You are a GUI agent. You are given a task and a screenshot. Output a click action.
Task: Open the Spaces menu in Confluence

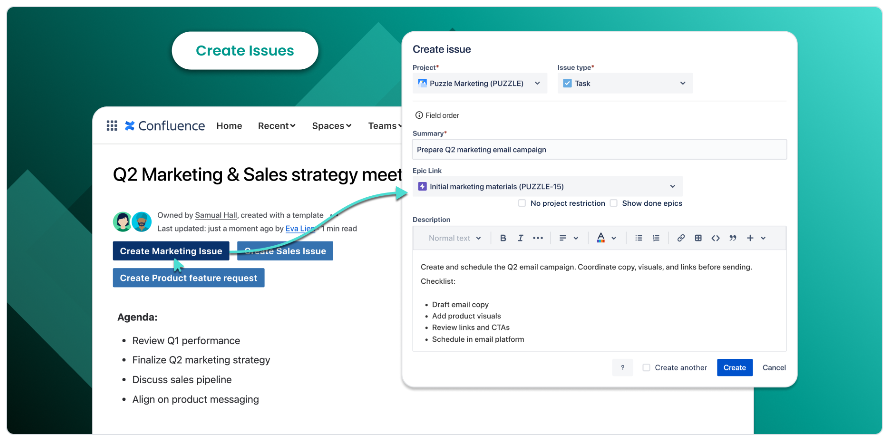pos(332,126)
